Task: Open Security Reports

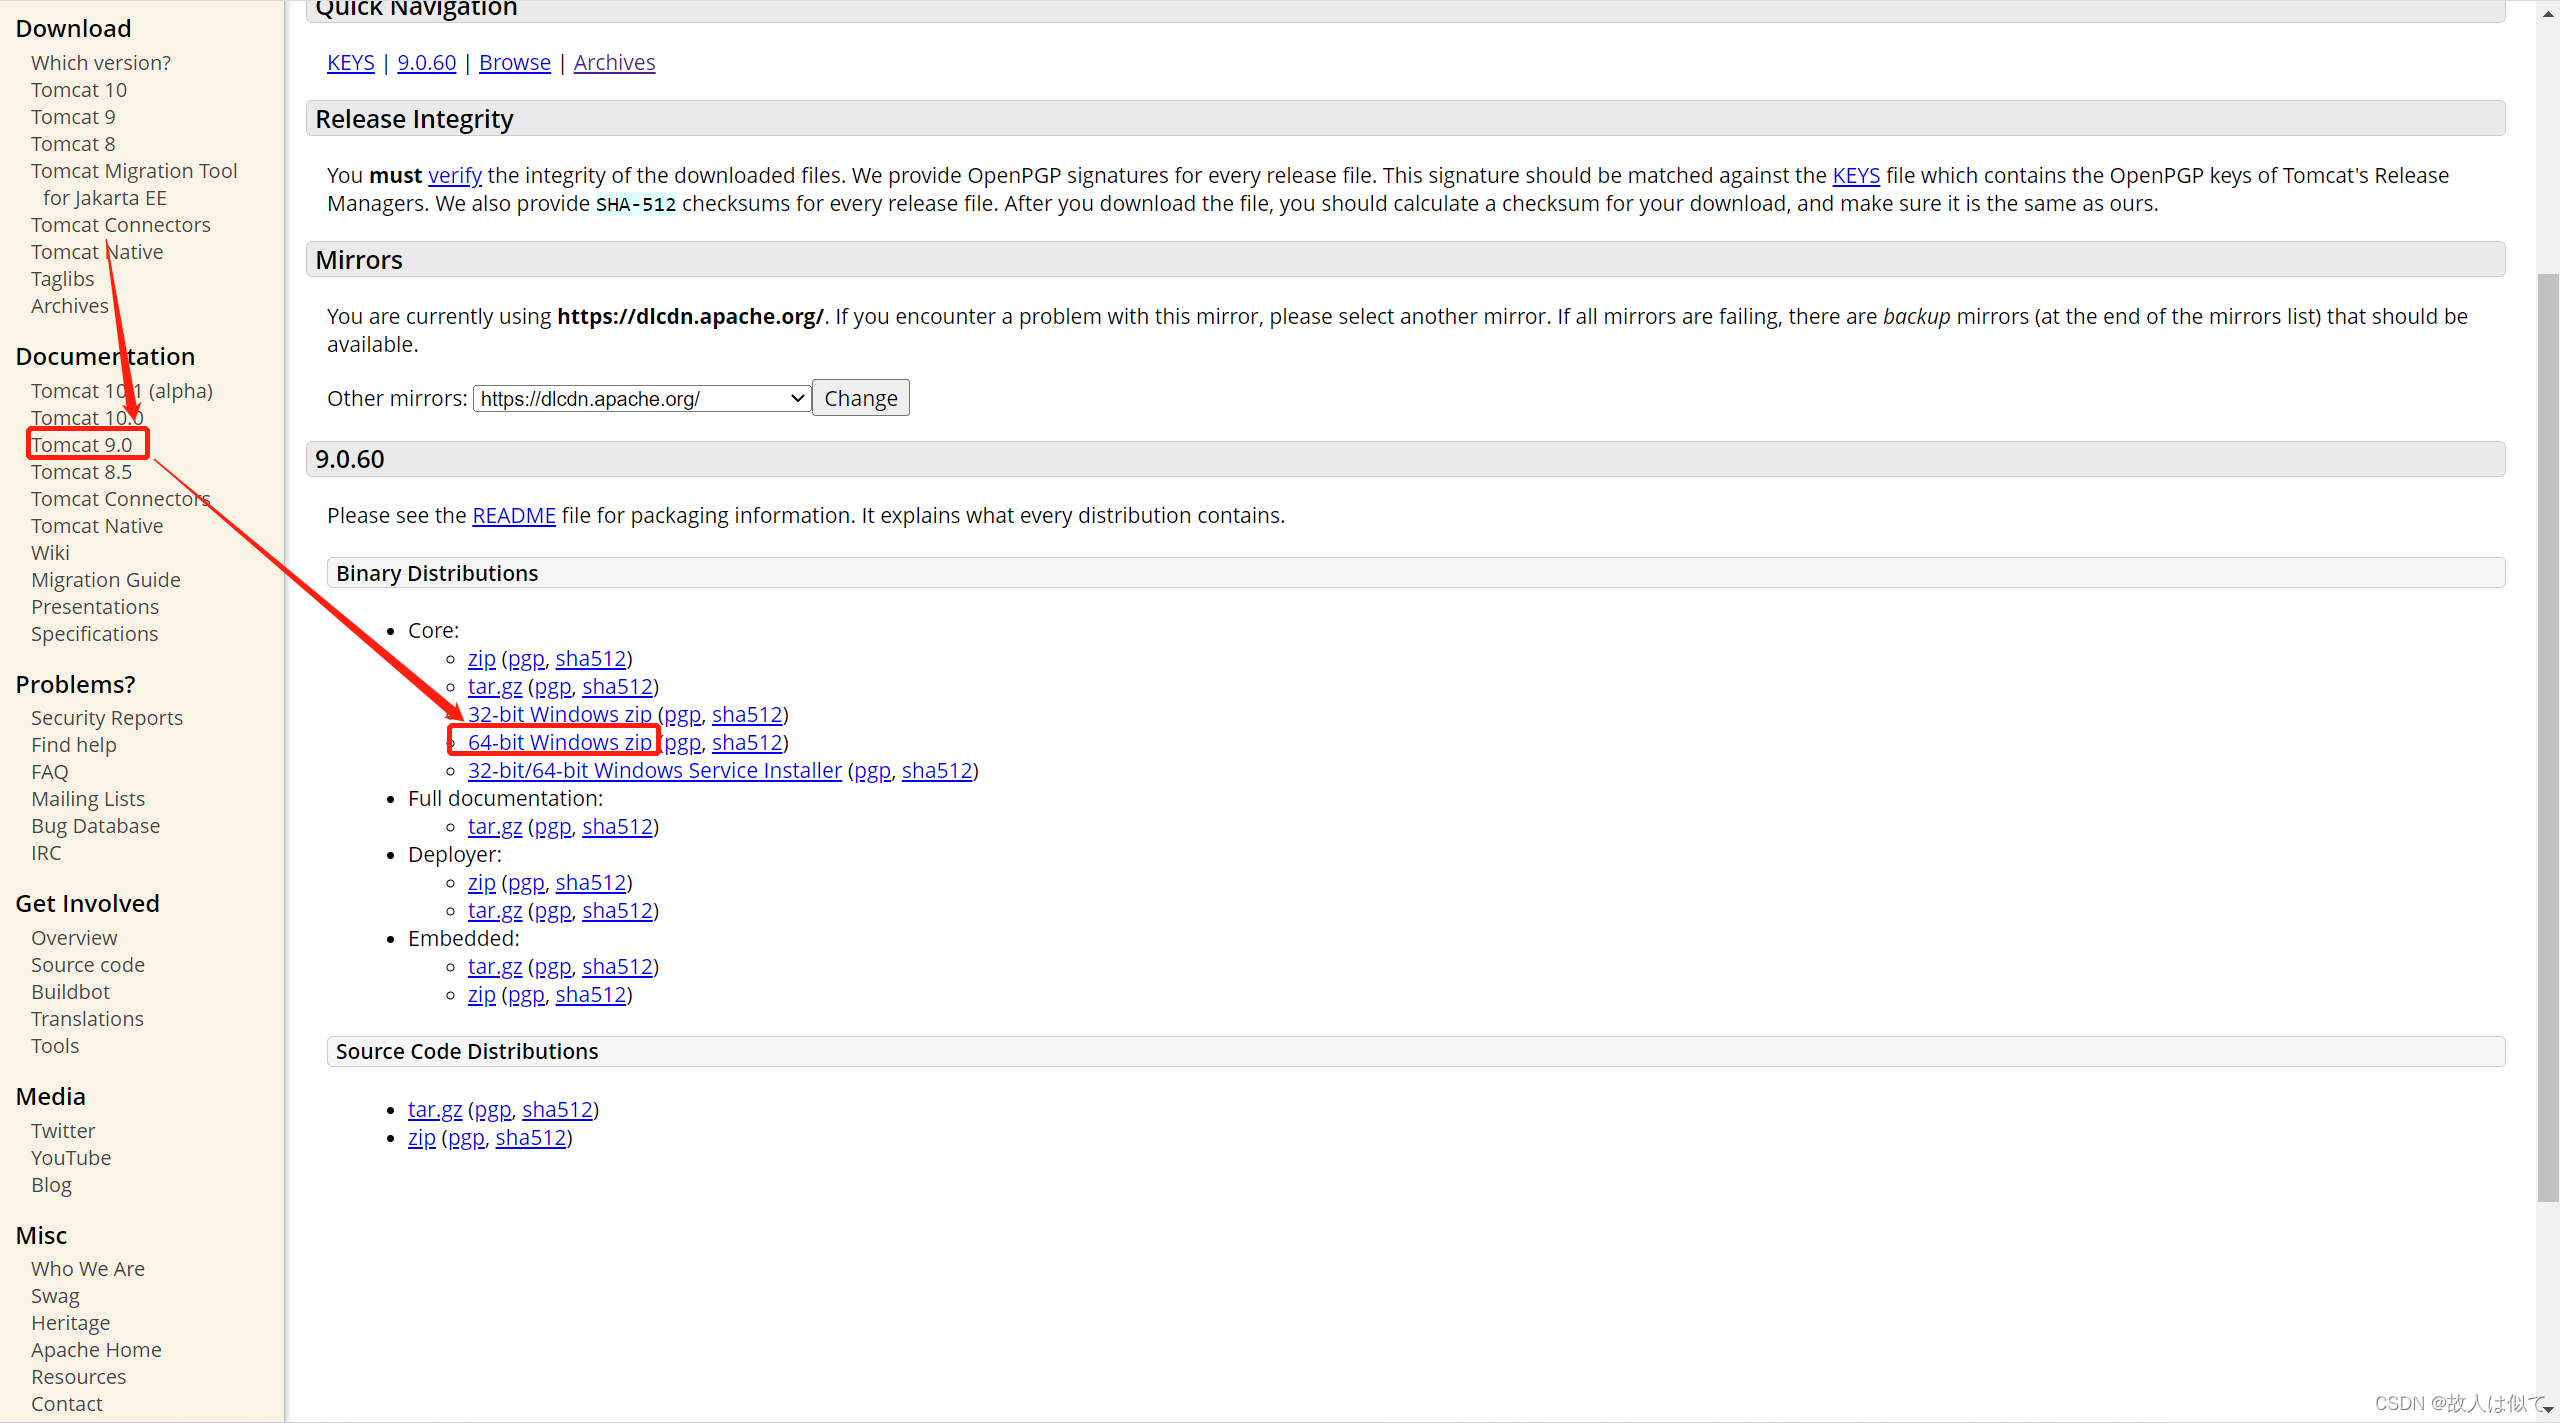Action: tap(107, 717)
